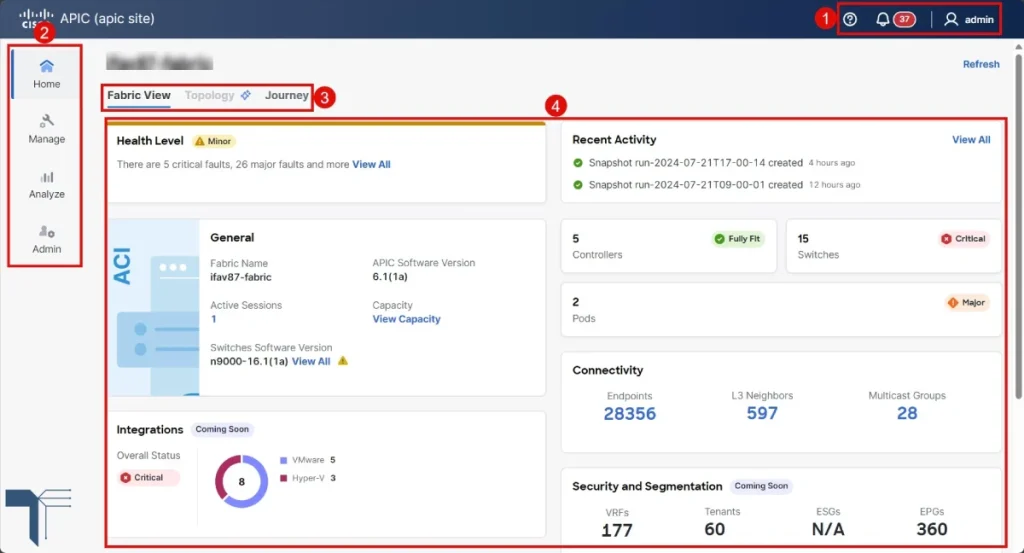Image resolution: width=1024 pixels, height=553 pixels.
Task: Click the APIC software version 6.1(1a)
Action: 390,277
